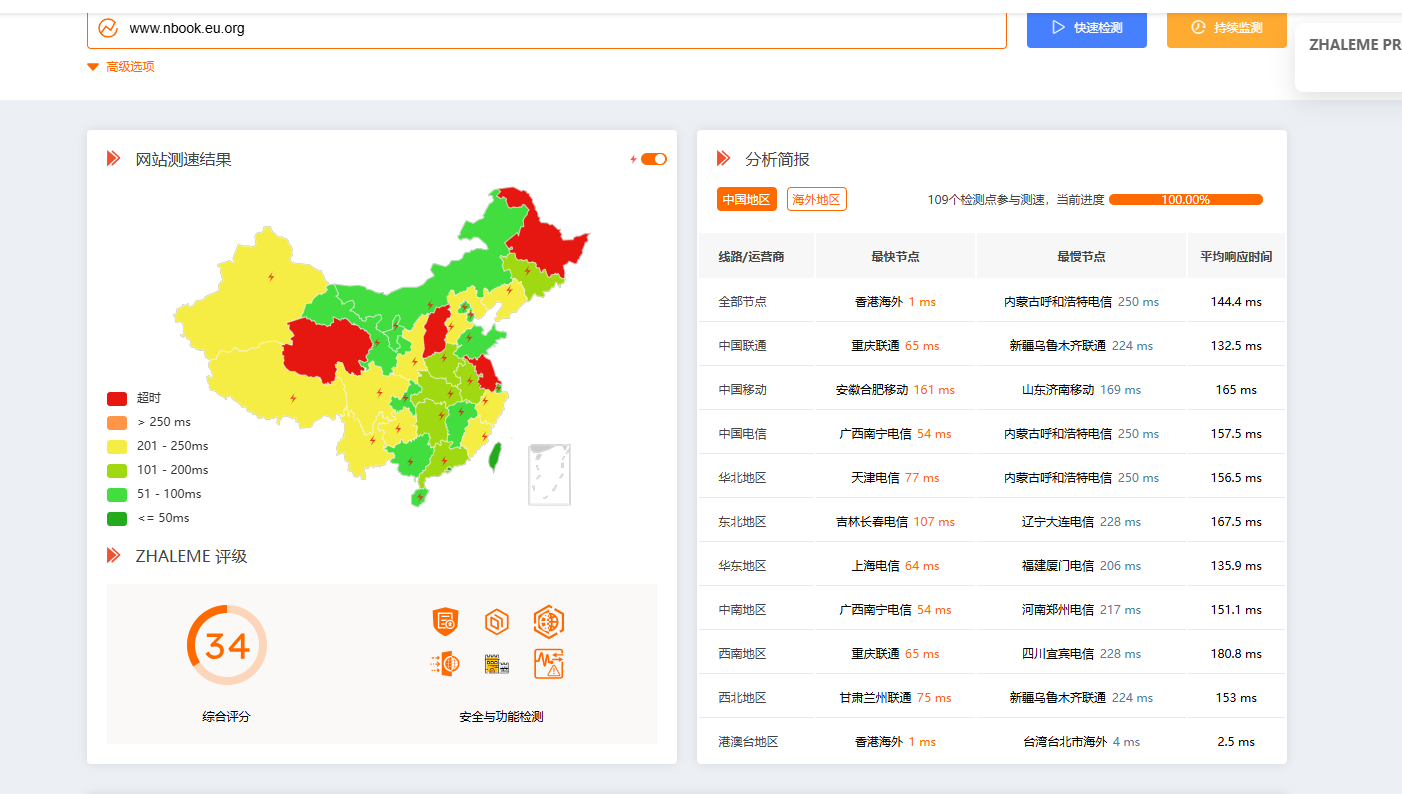Click the 最快节点 column header
Image resolution: width=1402 pixels, height=794 pixels.
(x=895, y=257)
